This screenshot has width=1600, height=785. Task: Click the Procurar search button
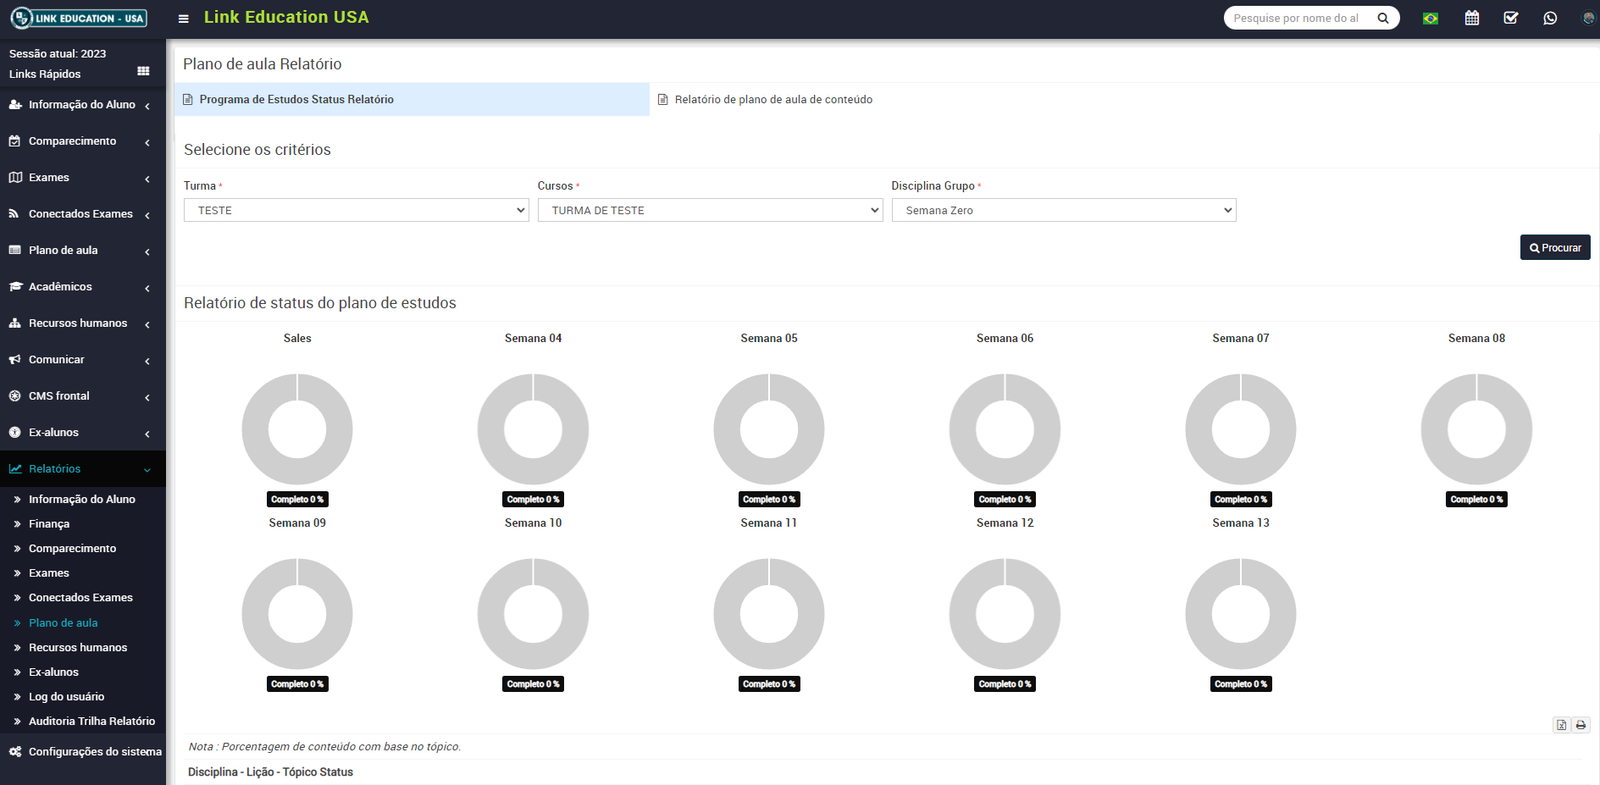click(x=1555, y=247)
